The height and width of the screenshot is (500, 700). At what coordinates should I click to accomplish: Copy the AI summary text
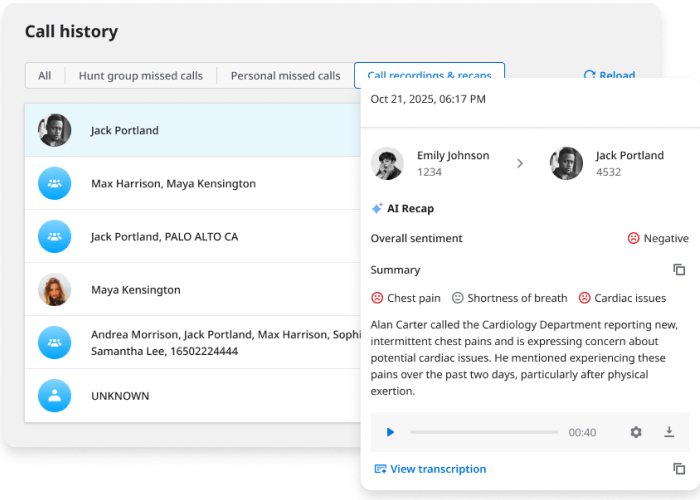[x=679, y=270]
